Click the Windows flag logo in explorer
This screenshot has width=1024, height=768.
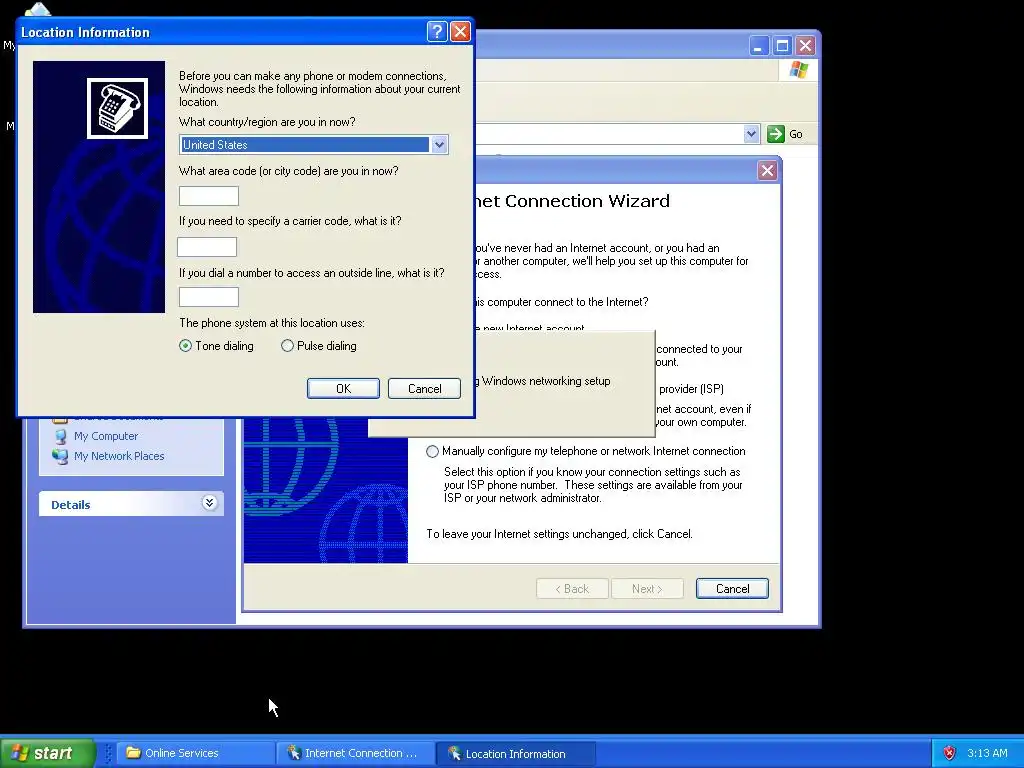pyautogui.click(x=798, y=70)
